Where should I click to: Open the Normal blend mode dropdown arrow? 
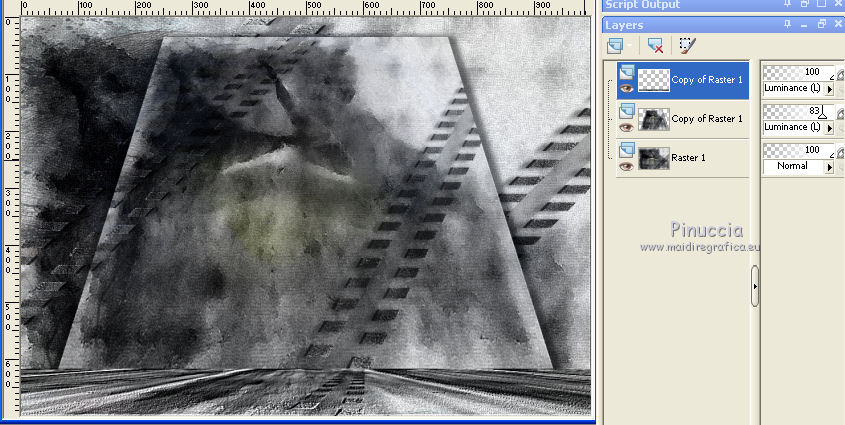point(829,167)
